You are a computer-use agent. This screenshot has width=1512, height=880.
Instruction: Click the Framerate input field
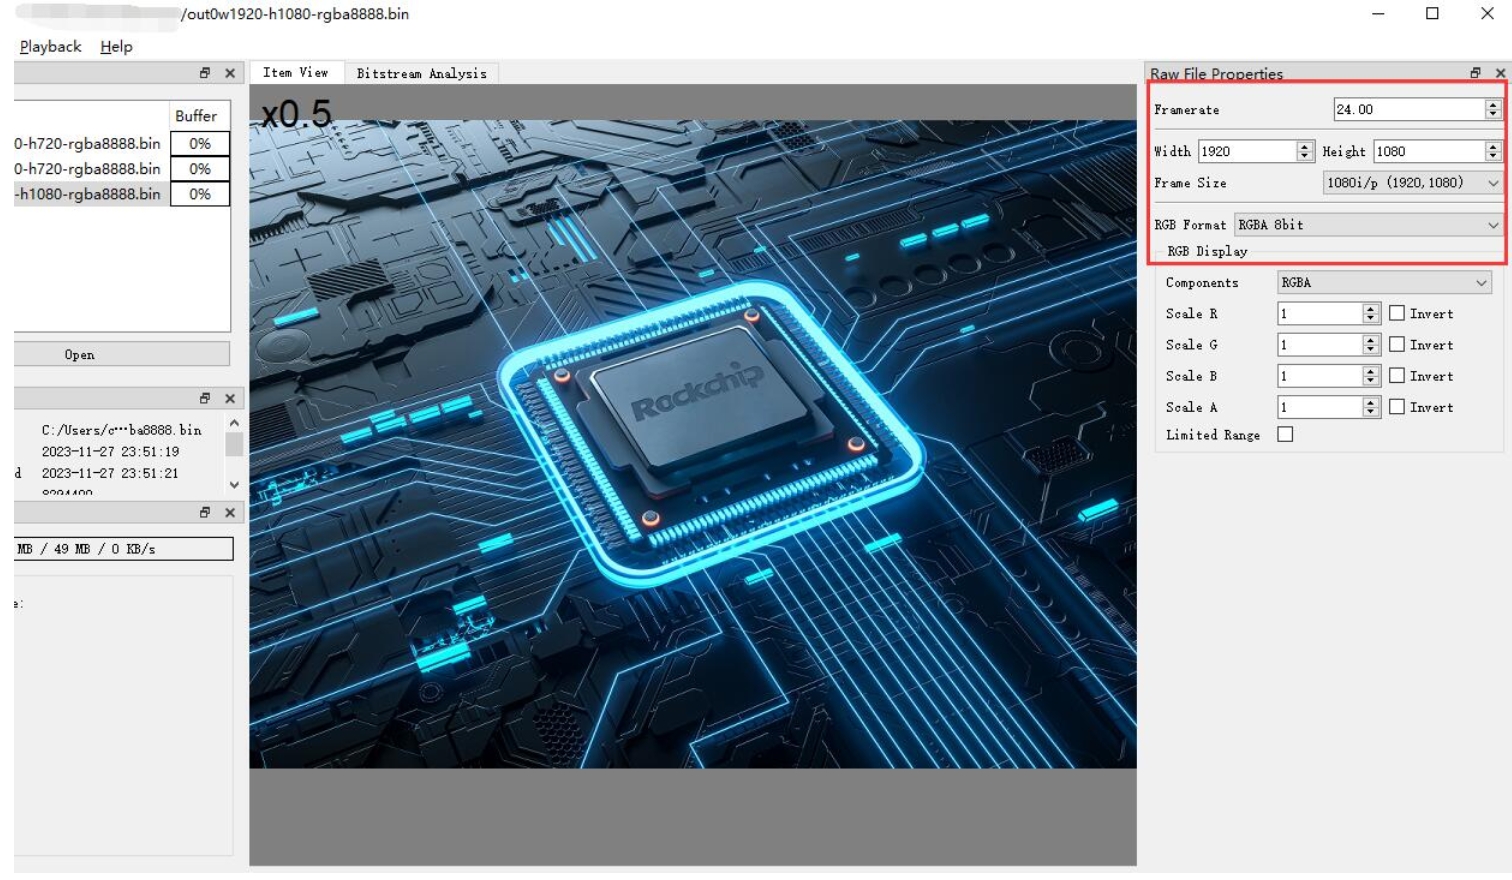1408,110
